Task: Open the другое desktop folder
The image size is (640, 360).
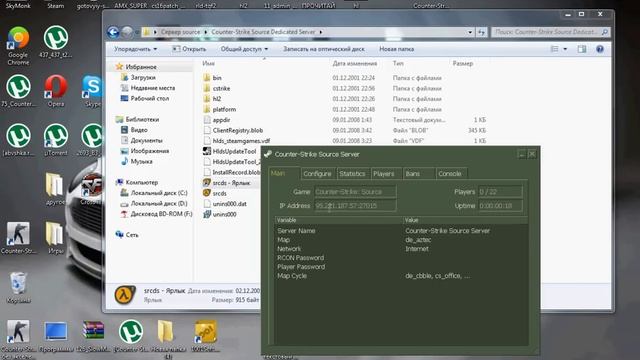Action: [55, 189]
